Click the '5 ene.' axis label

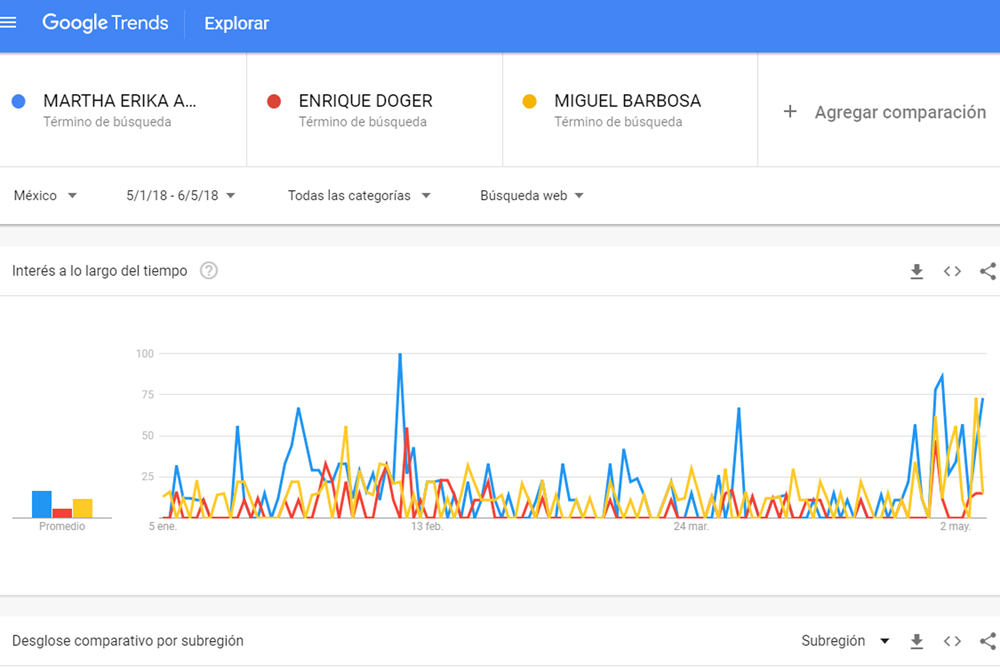pyautogui.click(x=163, y=527)
